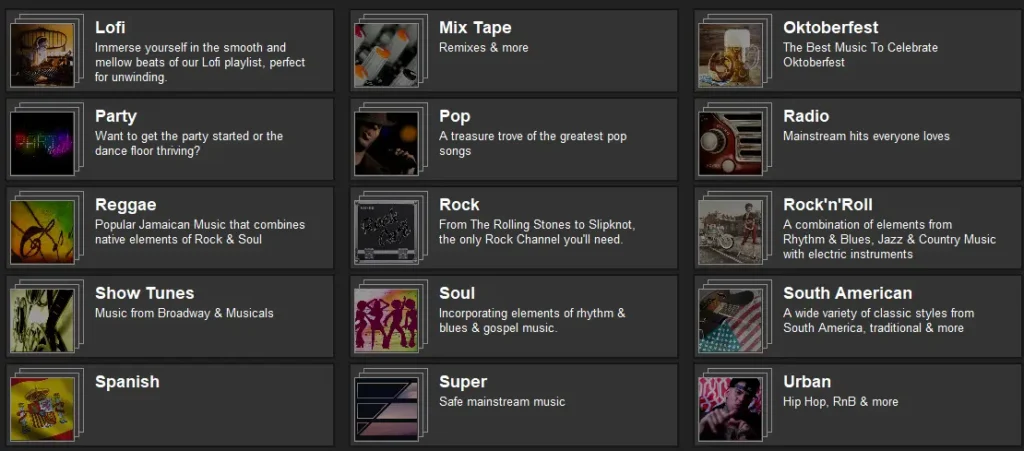The width and height of the screenshot is (1024, 451).
Task: Click the Super channel striped artwork
Action: coord(386,409)
